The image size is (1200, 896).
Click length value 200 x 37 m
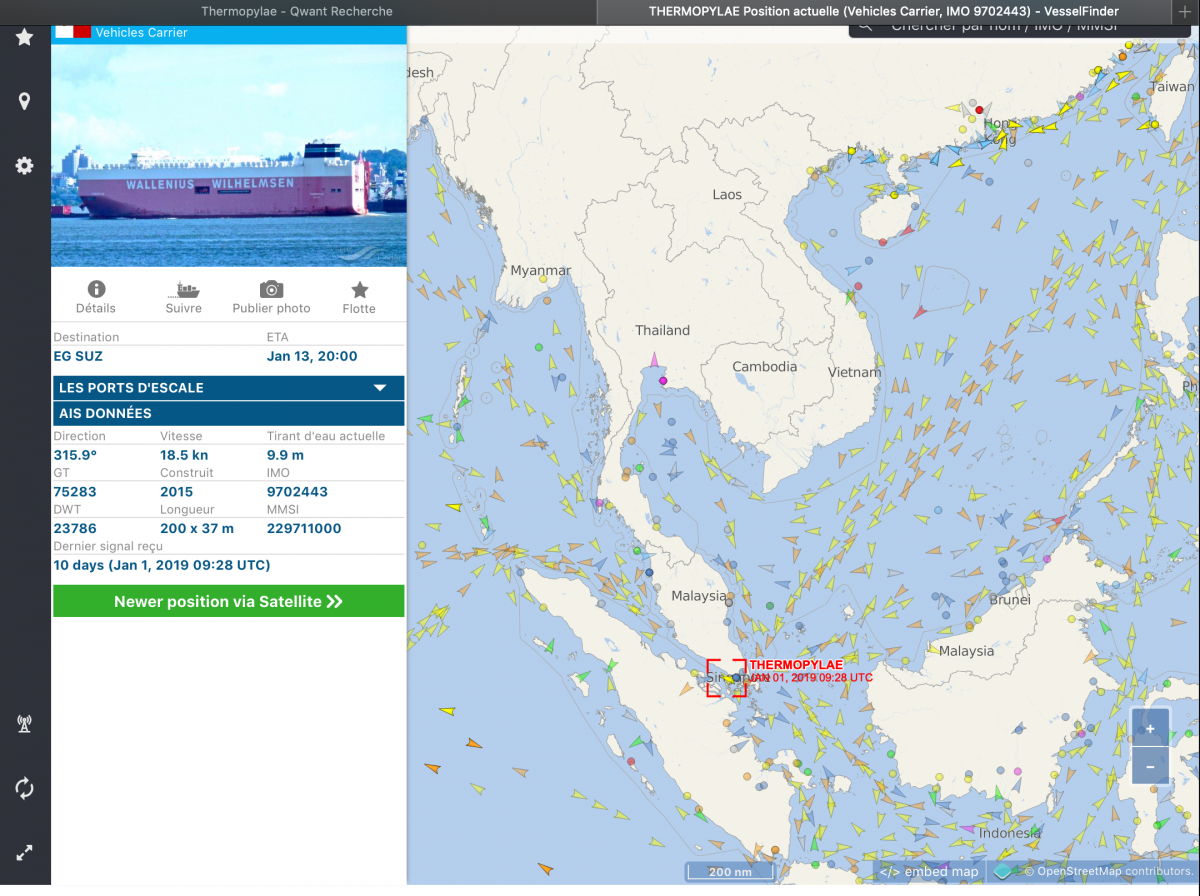pyautogui.click(x=197, y=528)
